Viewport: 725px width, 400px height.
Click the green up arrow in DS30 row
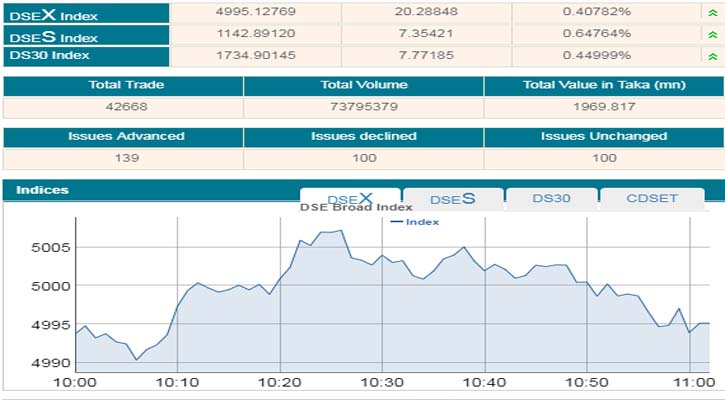click(712, 55)
